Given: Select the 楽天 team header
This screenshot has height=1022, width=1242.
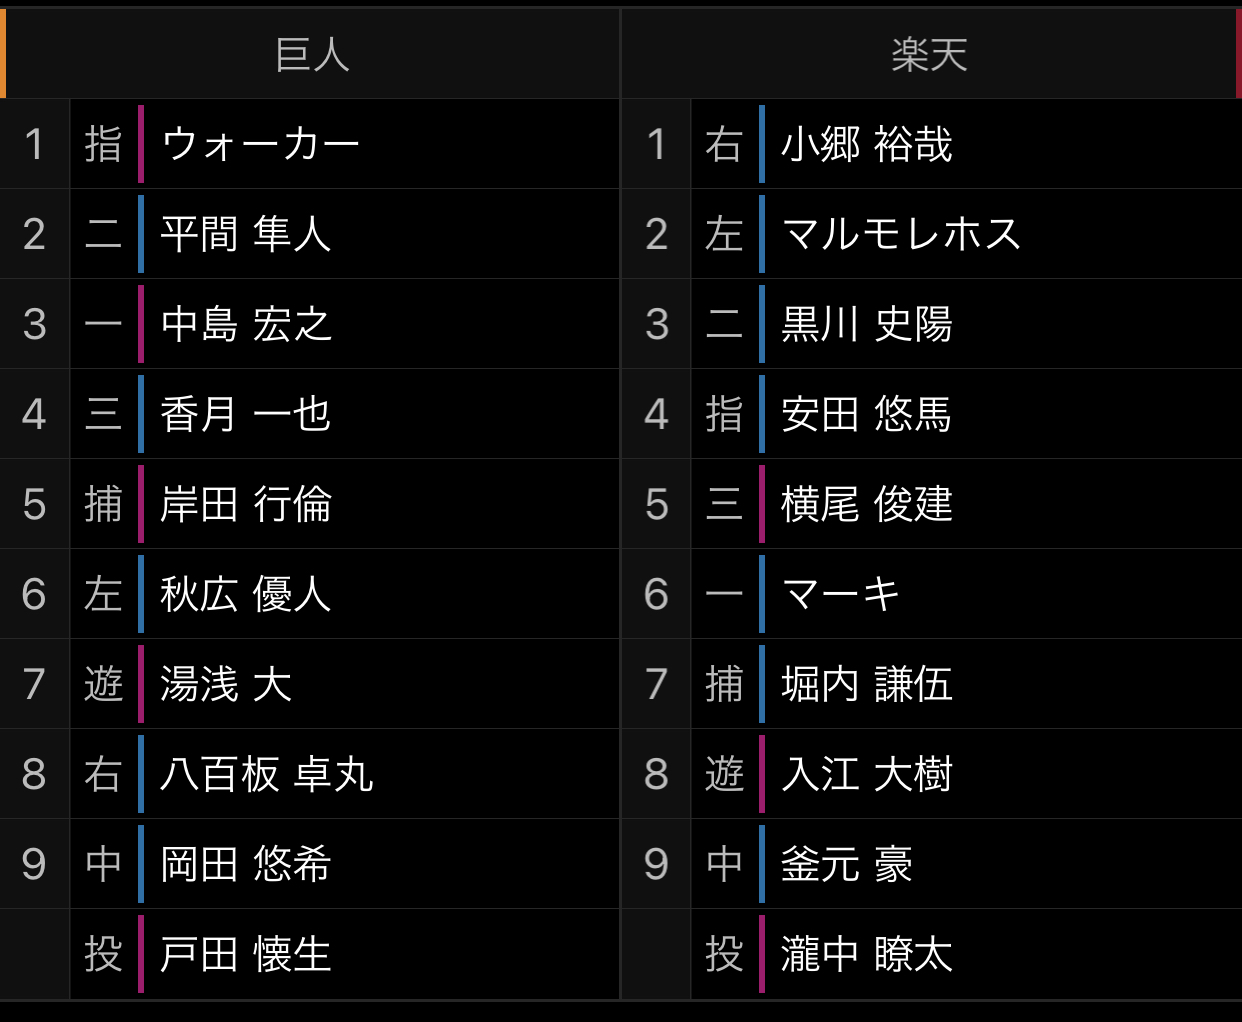Looking at the screenshot, I should [930, 54].
